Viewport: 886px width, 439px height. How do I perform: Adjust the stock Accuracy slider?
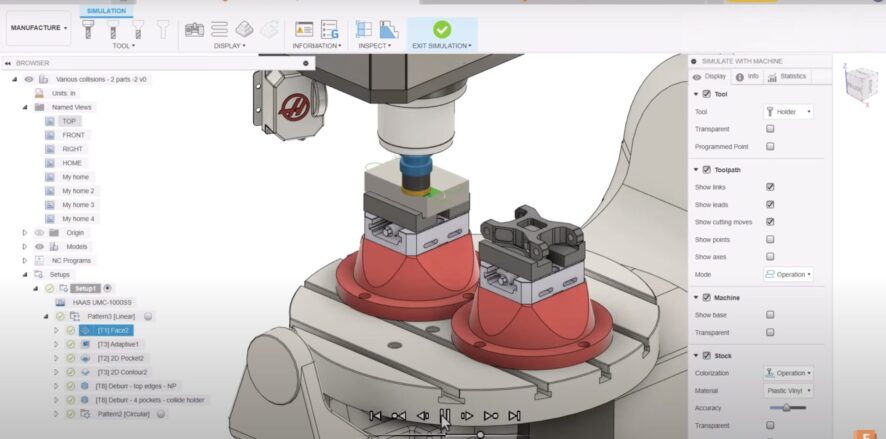(788, 408)
